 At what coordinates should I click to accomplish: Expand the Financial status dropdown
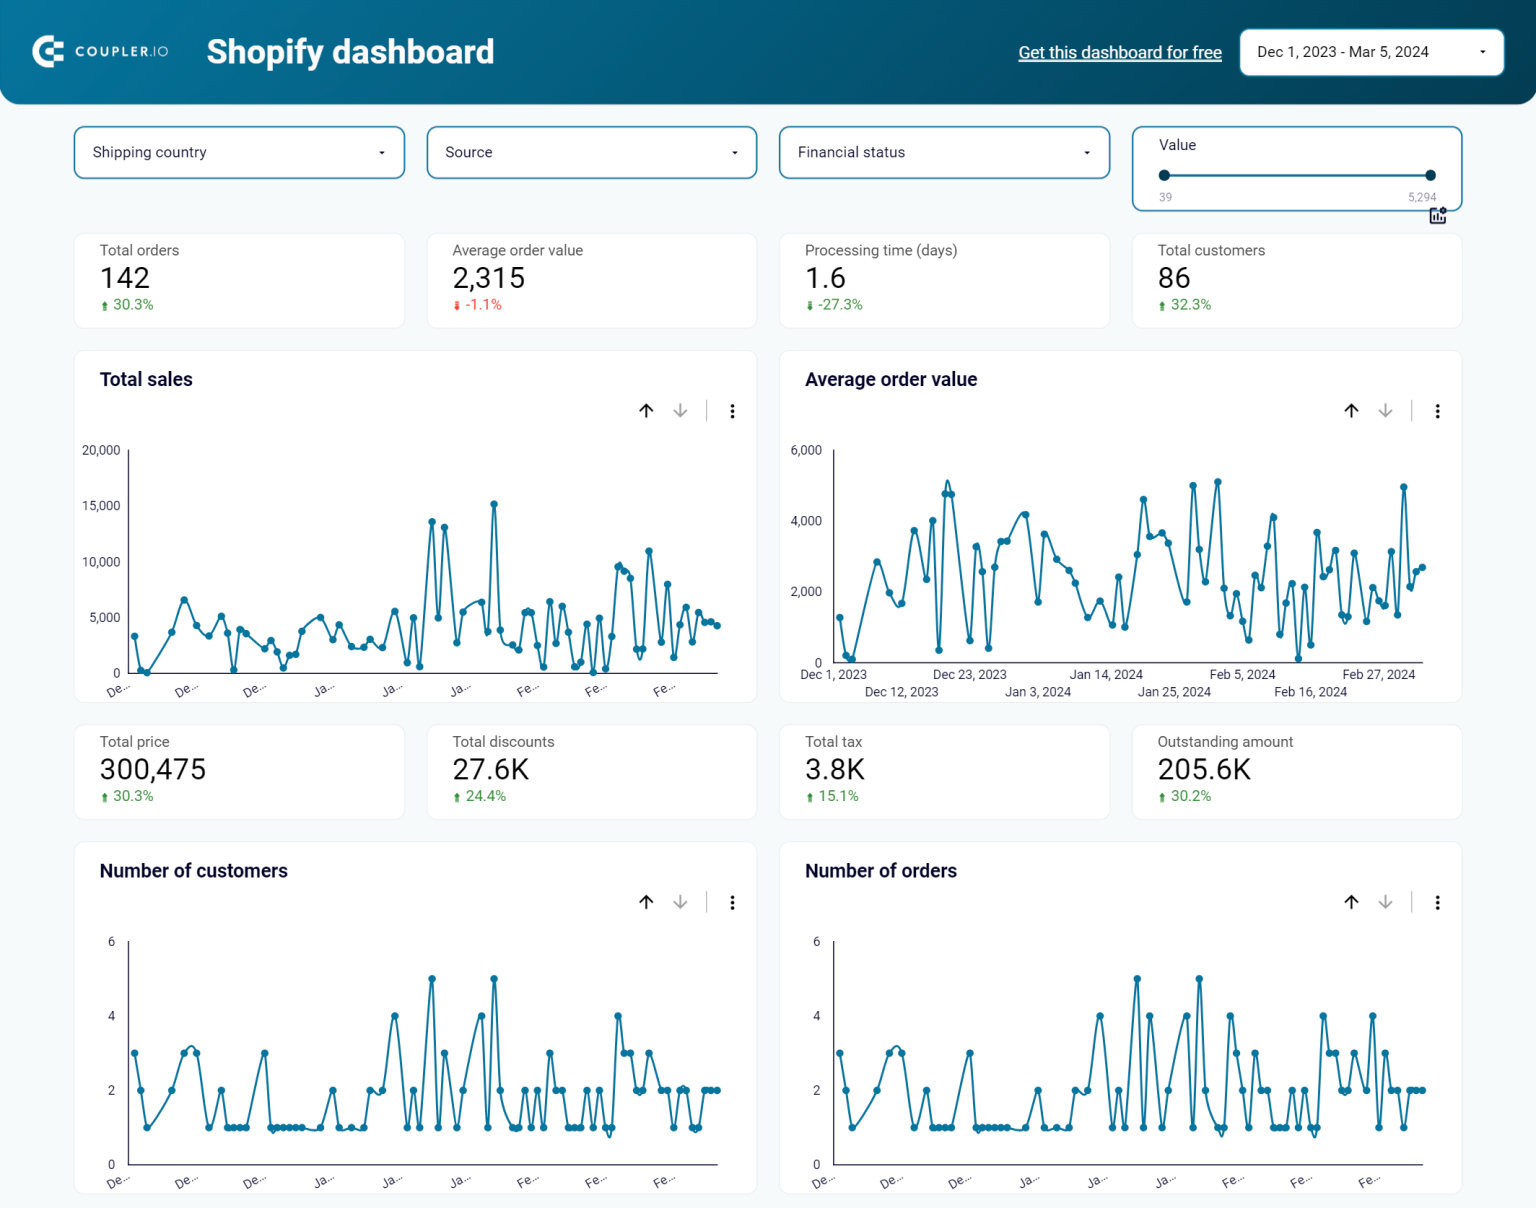943,152
